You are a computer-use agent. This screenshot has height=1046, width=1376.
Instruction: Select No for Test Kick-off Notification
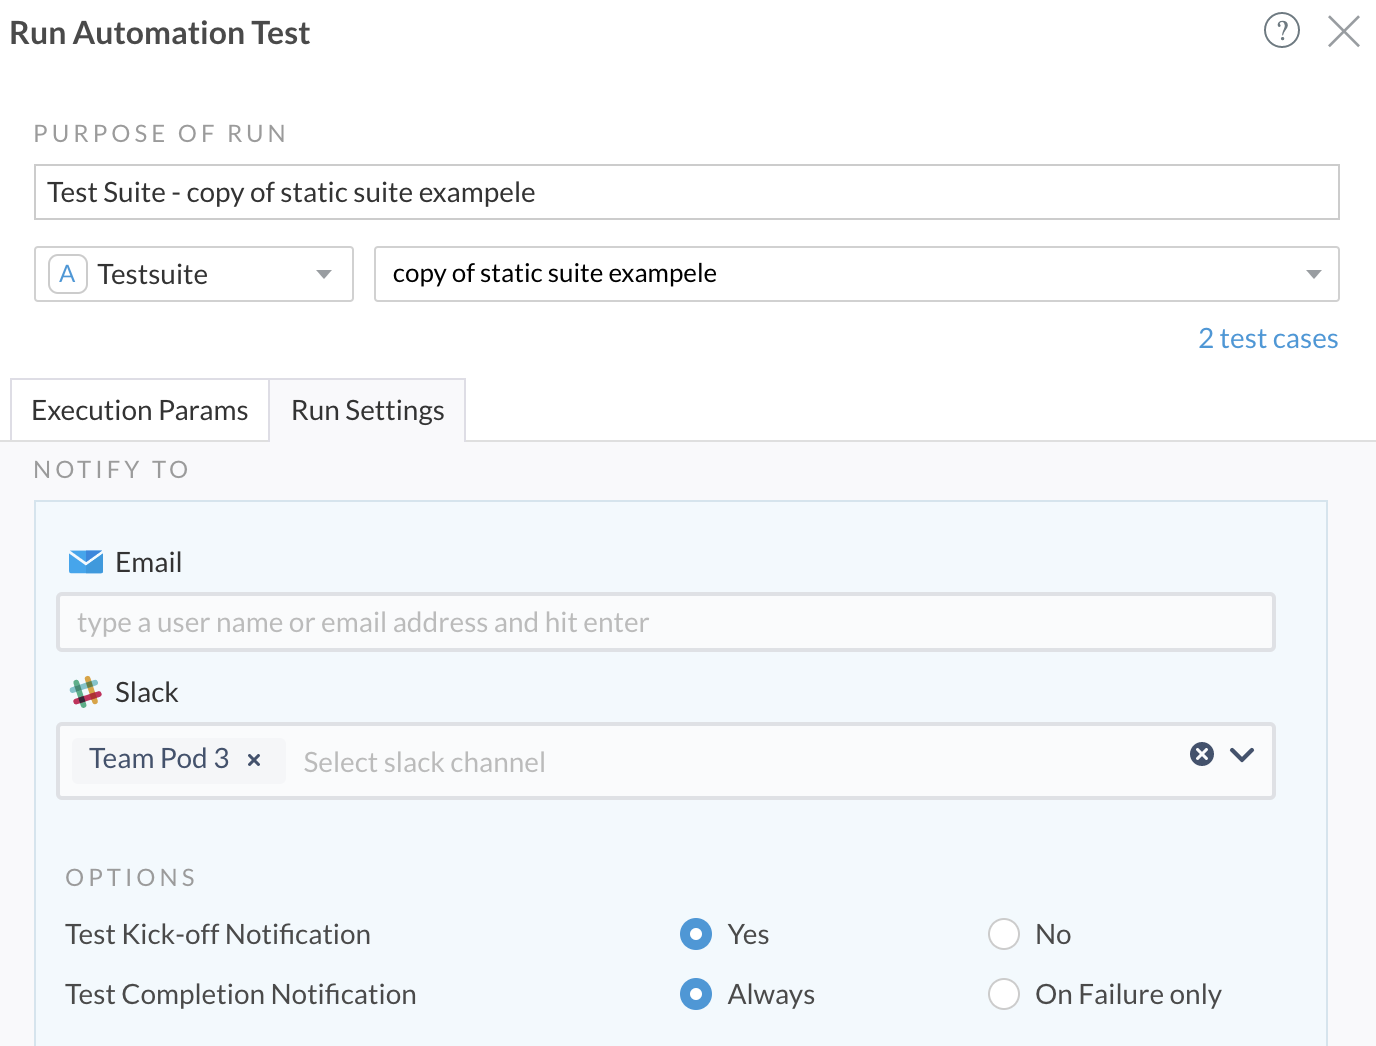[x=1003, y=934]
